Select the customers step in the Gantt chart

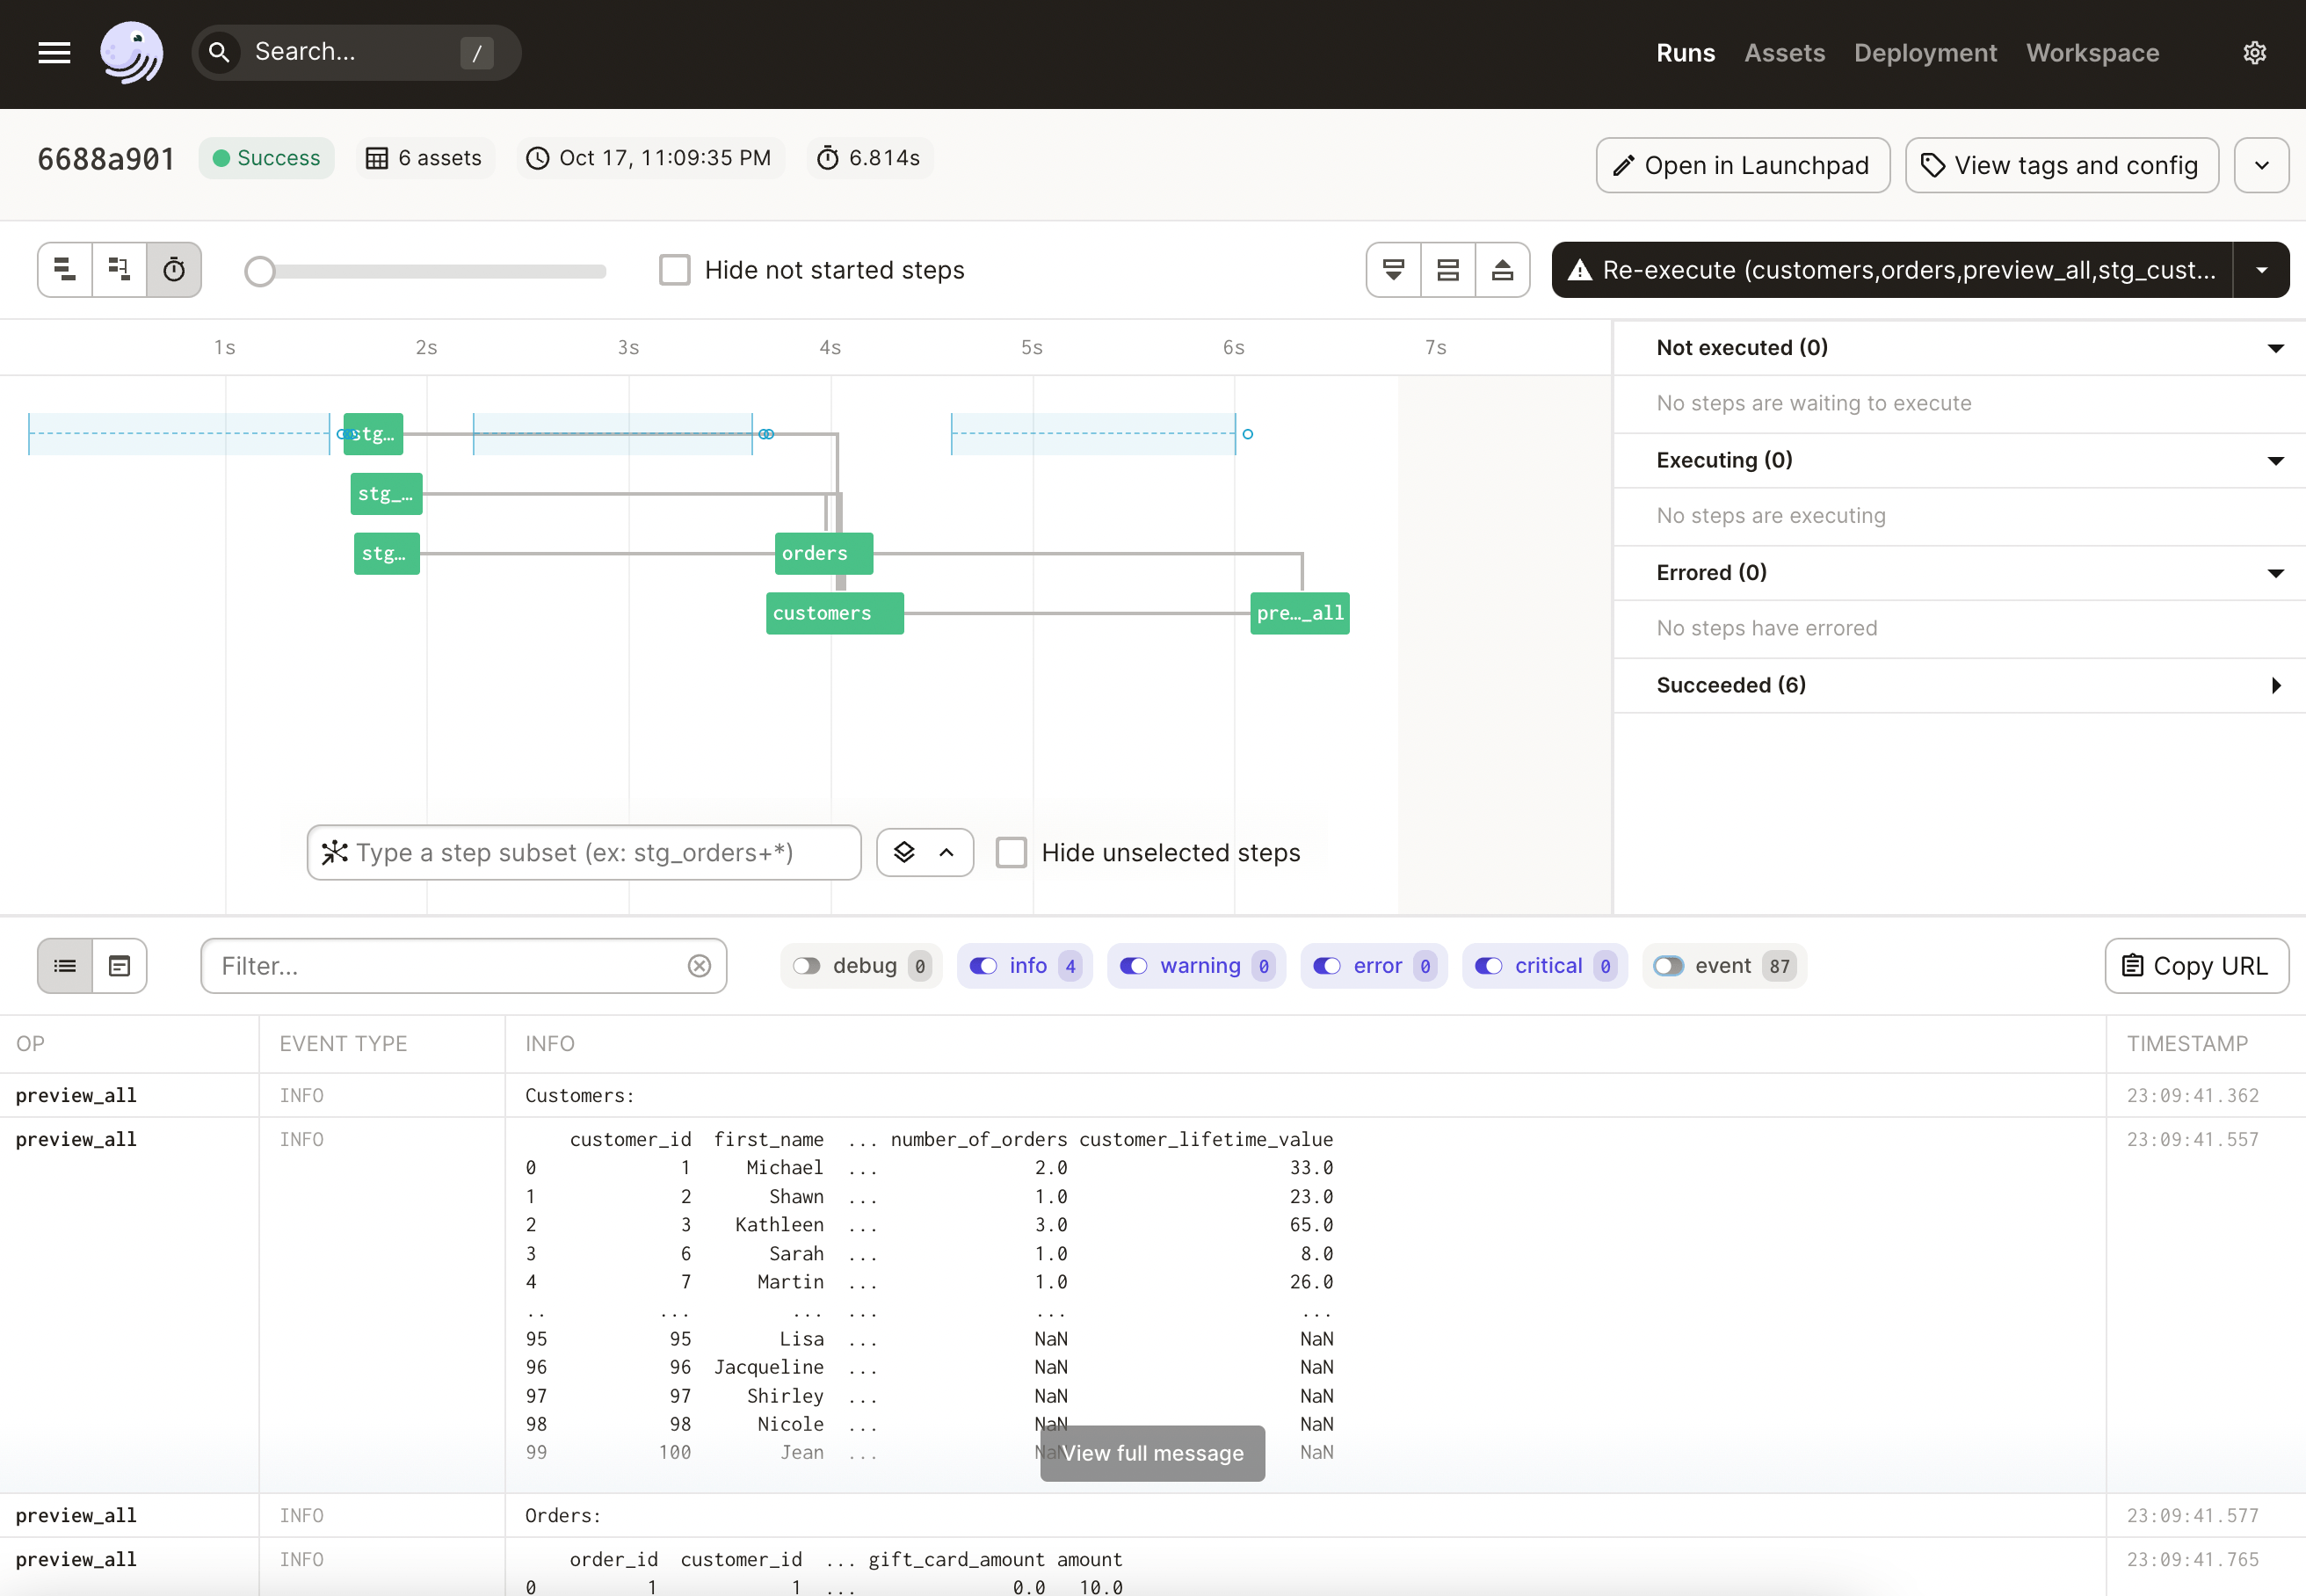pyautogui.click(x=834, y=613)
